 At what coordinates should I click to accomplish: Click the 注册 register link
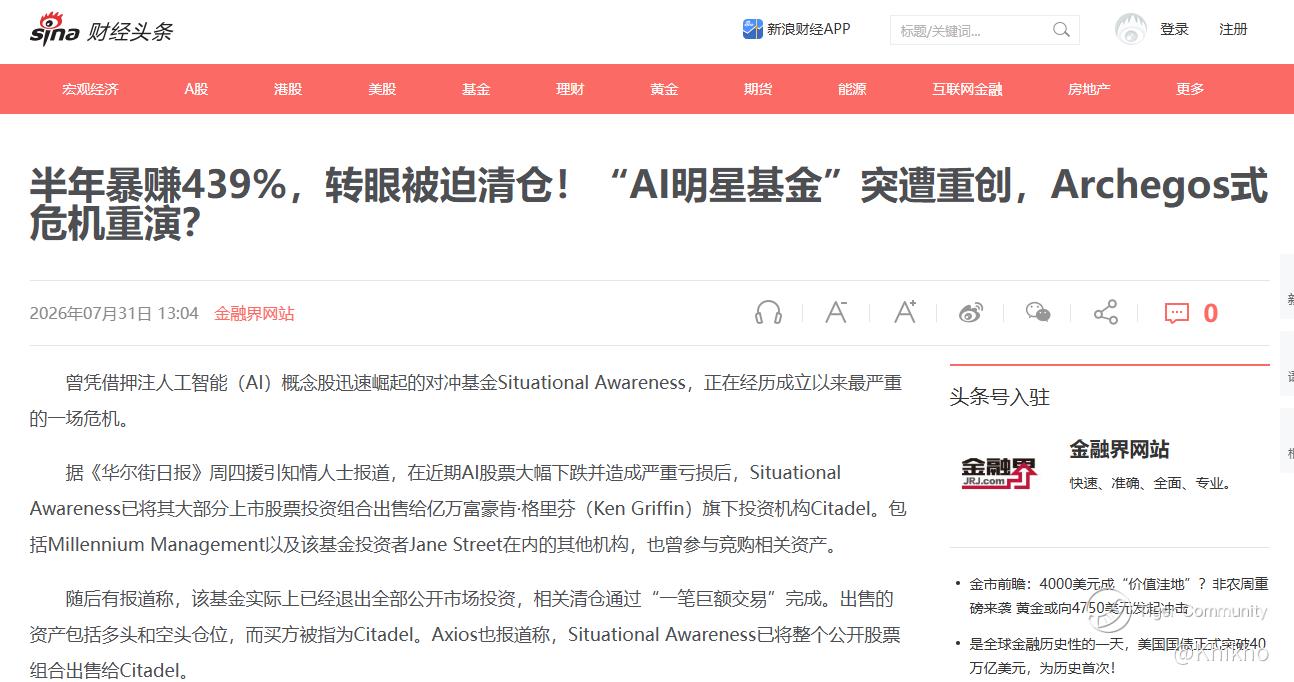pyautogui.click(x=1233, y=29)
